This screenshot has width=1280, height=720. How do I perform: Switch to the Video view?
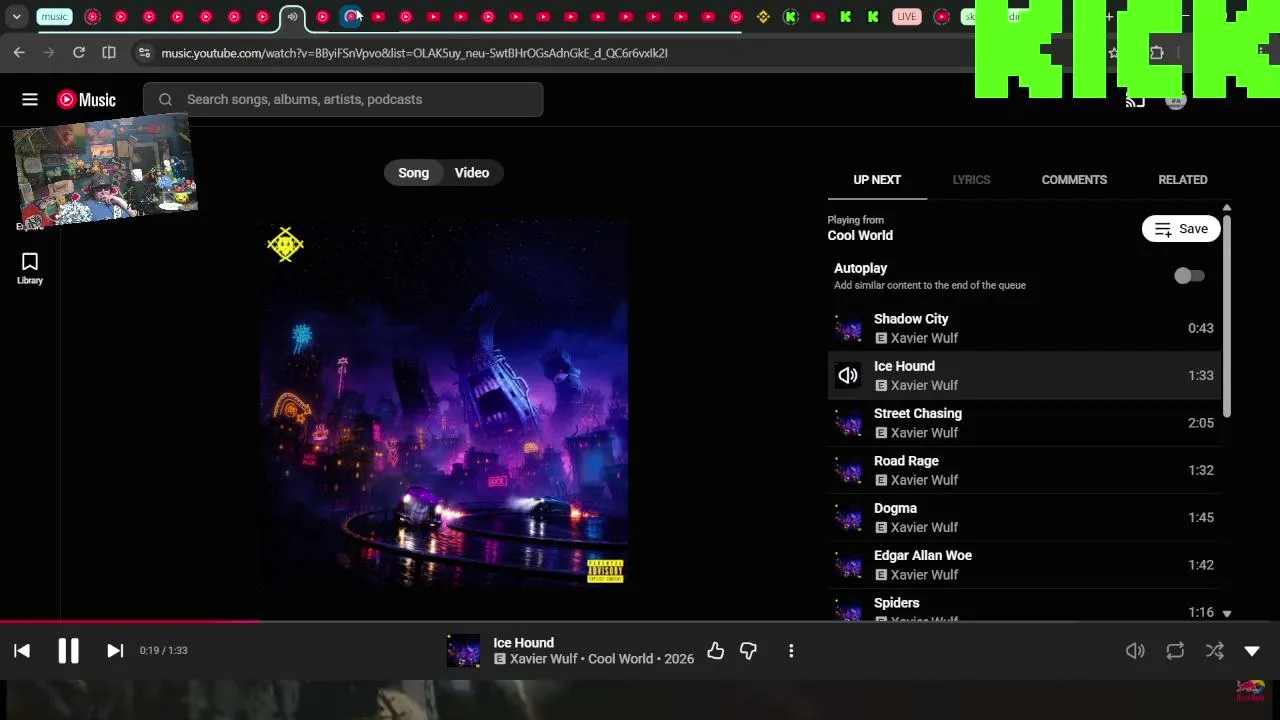pyautogui.click(x=472, y=173)
